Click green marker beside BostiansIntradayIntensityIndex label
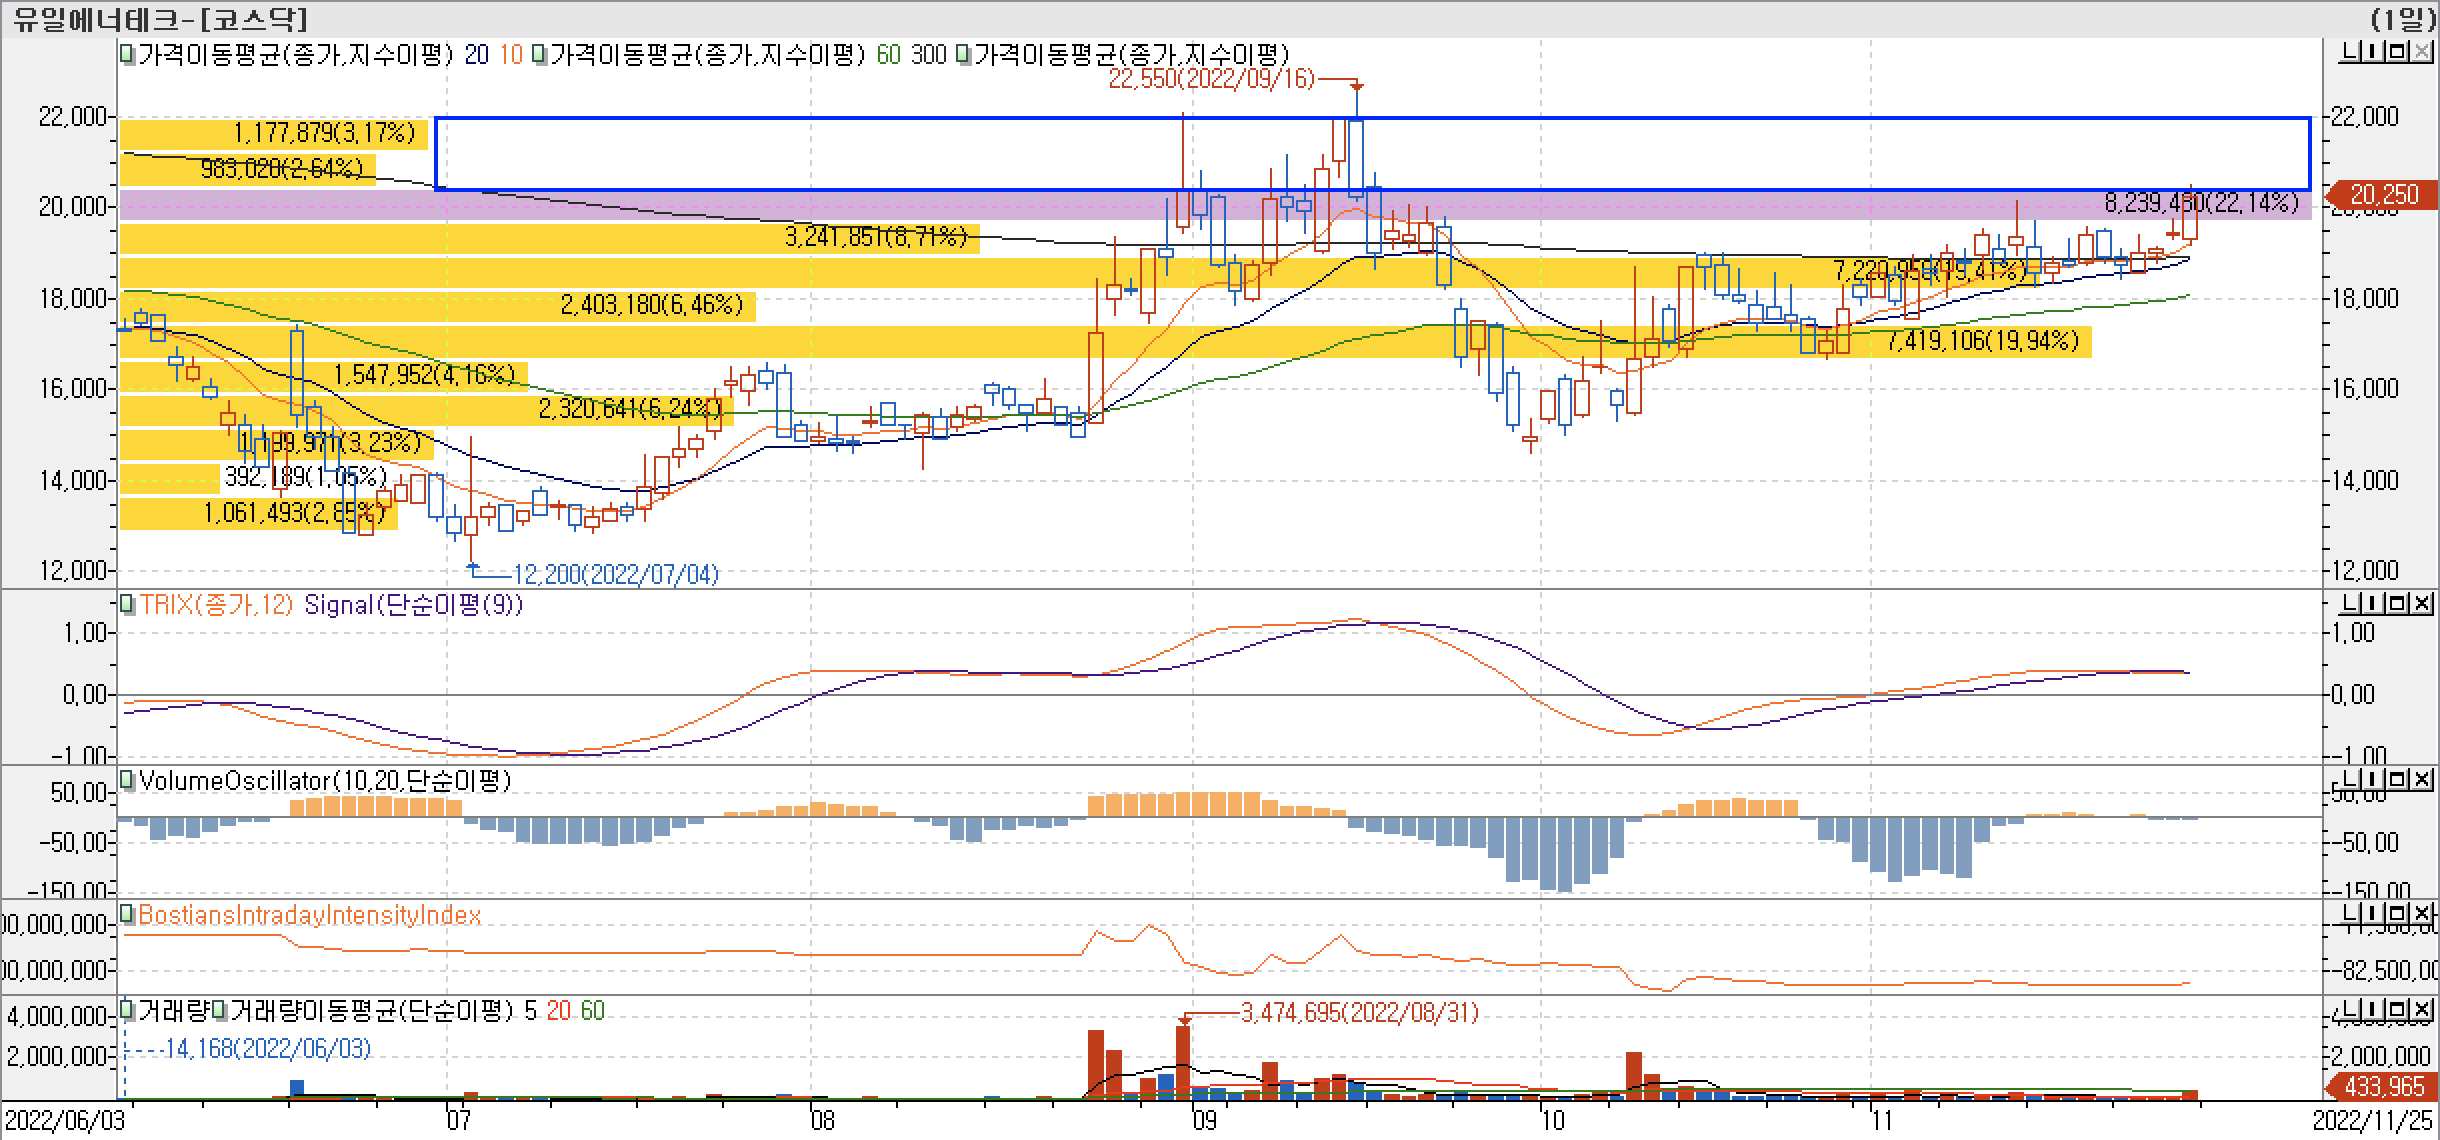This screenshot has width=2440, height=1140. click(x=127, y=914)
